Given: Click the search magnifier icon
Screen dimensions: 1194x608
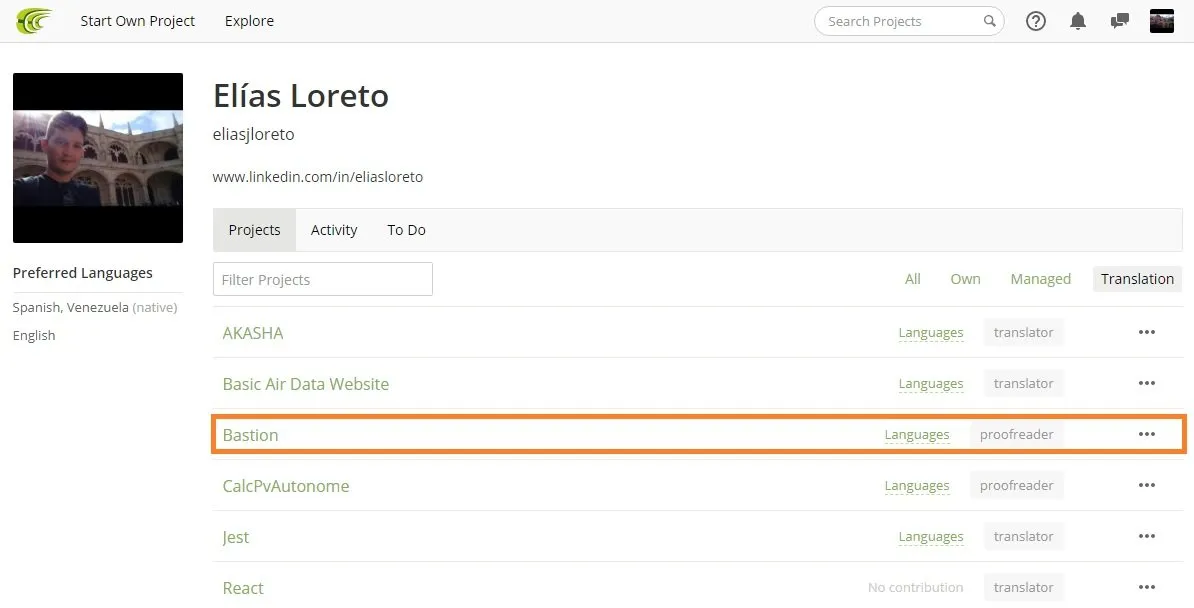Looking at the screenshot, I should pyautogui.click(x=989, y=21).
